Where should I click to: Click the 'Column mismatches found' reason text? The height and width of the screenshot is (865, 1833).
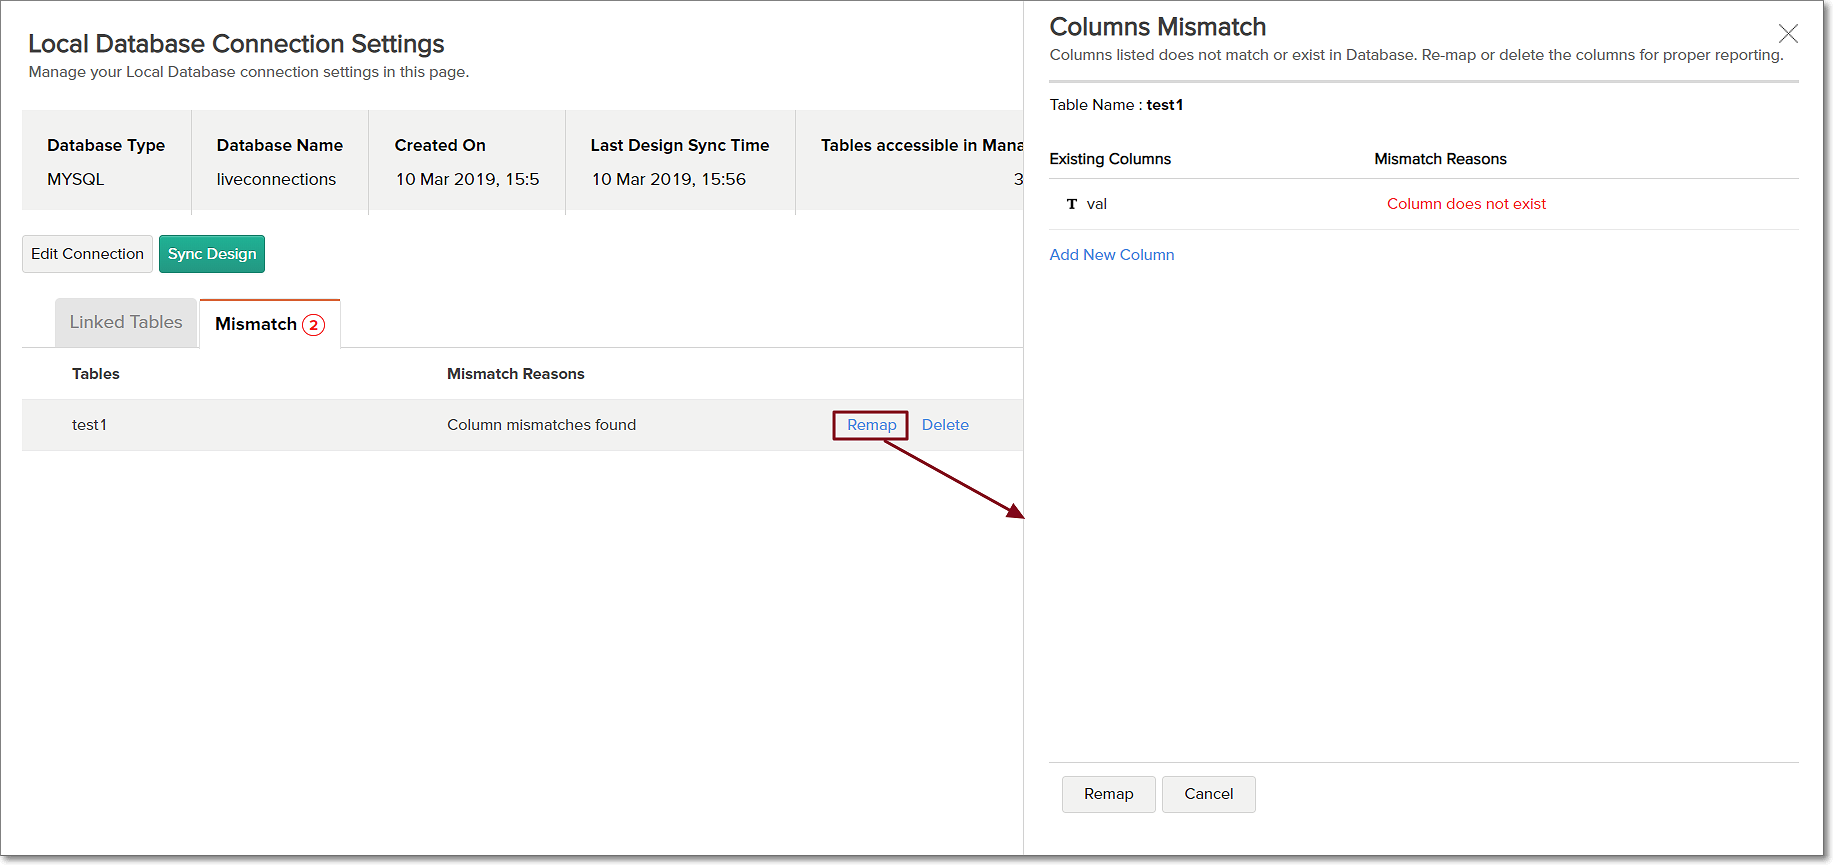[x=541, y=425]
